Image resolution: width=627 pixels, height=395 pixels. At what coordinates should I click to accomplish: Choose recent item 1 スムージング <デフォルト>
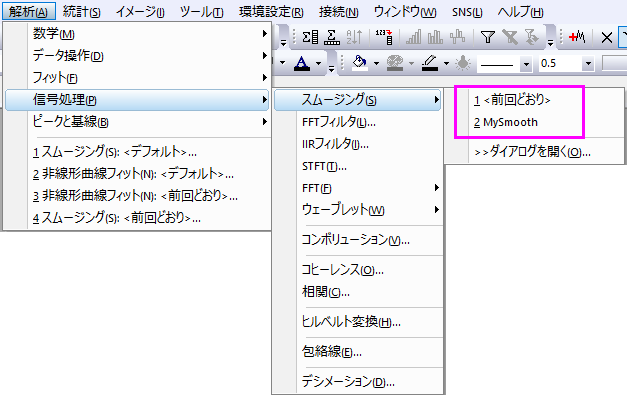137,152
